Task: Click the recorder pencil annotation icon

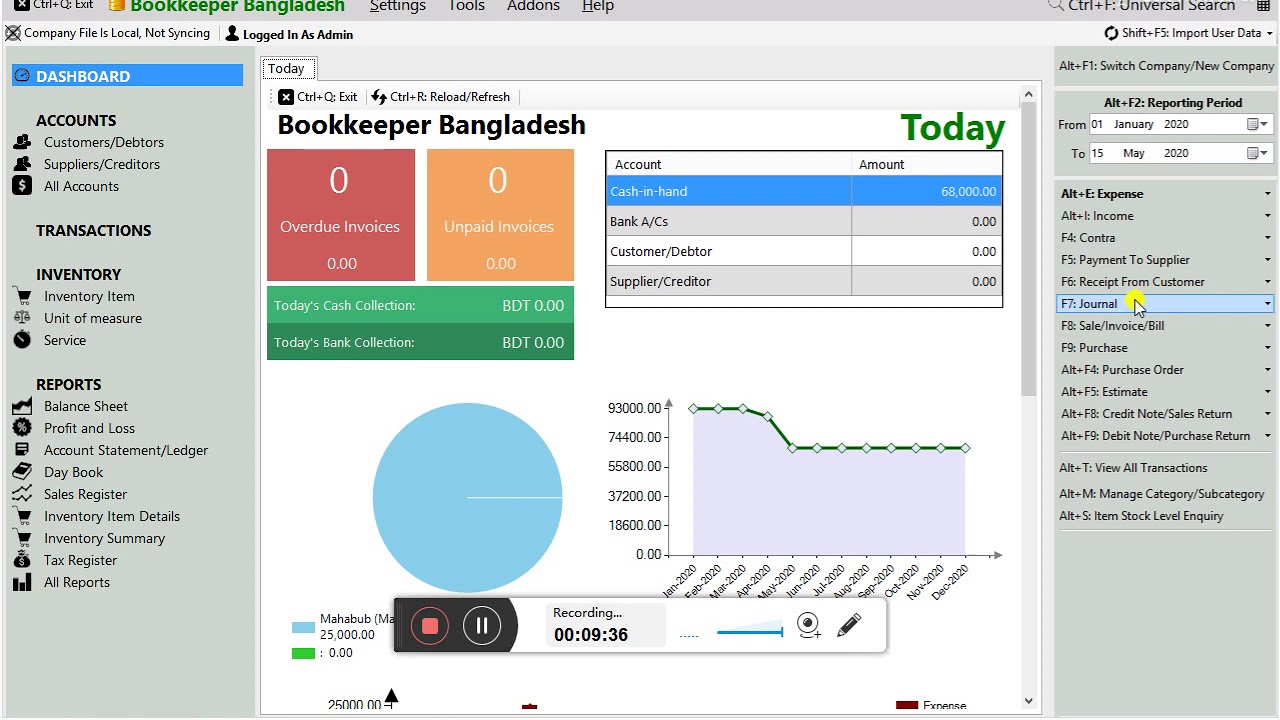Action: (x=849, y=626)
